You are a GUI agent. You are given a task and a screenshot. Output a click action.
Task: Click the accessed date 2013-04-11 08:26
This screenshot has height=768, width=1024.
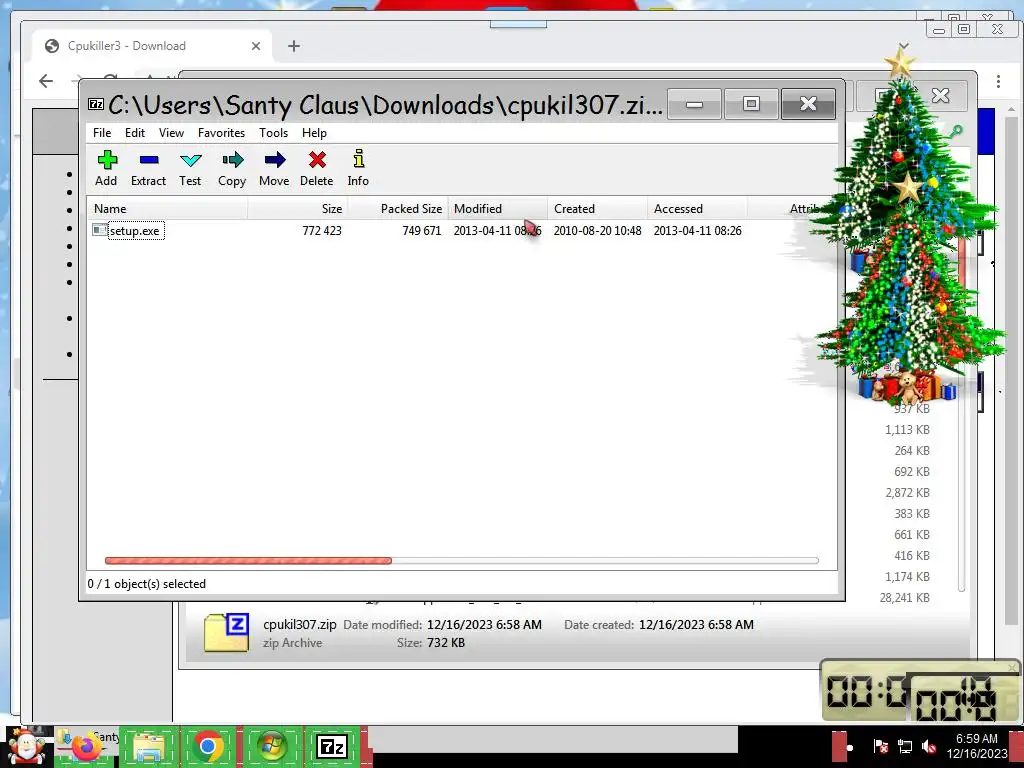697,231
